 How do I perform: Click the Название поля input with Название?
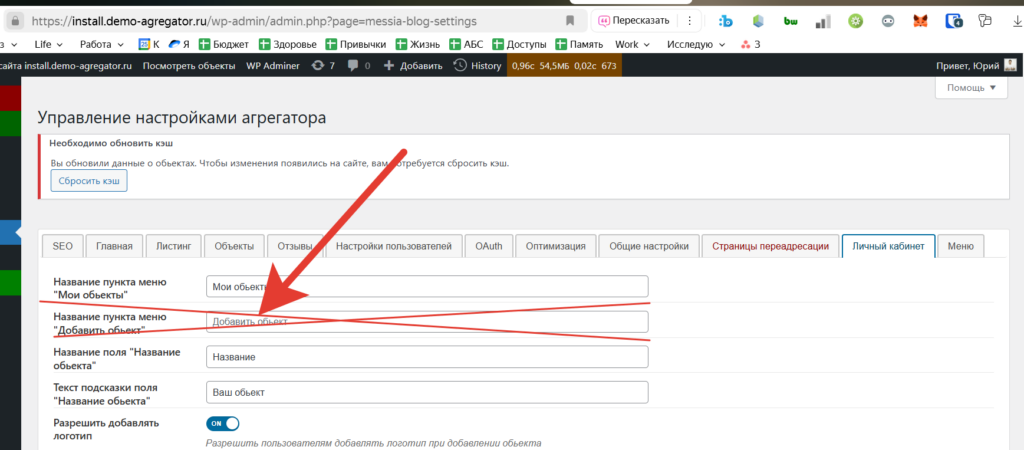(x=426, y=356)
